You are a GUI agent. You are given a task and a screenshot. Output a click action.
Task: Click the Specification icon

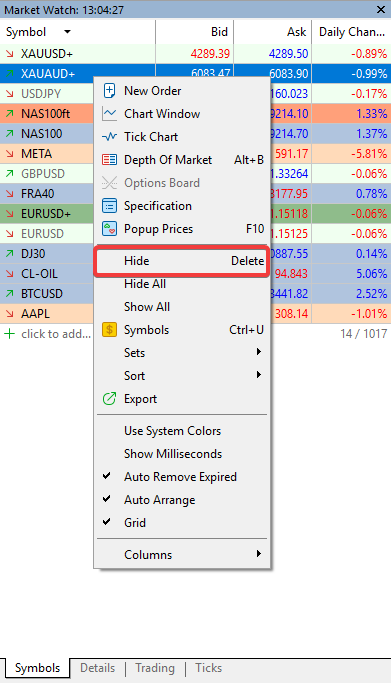109,206
